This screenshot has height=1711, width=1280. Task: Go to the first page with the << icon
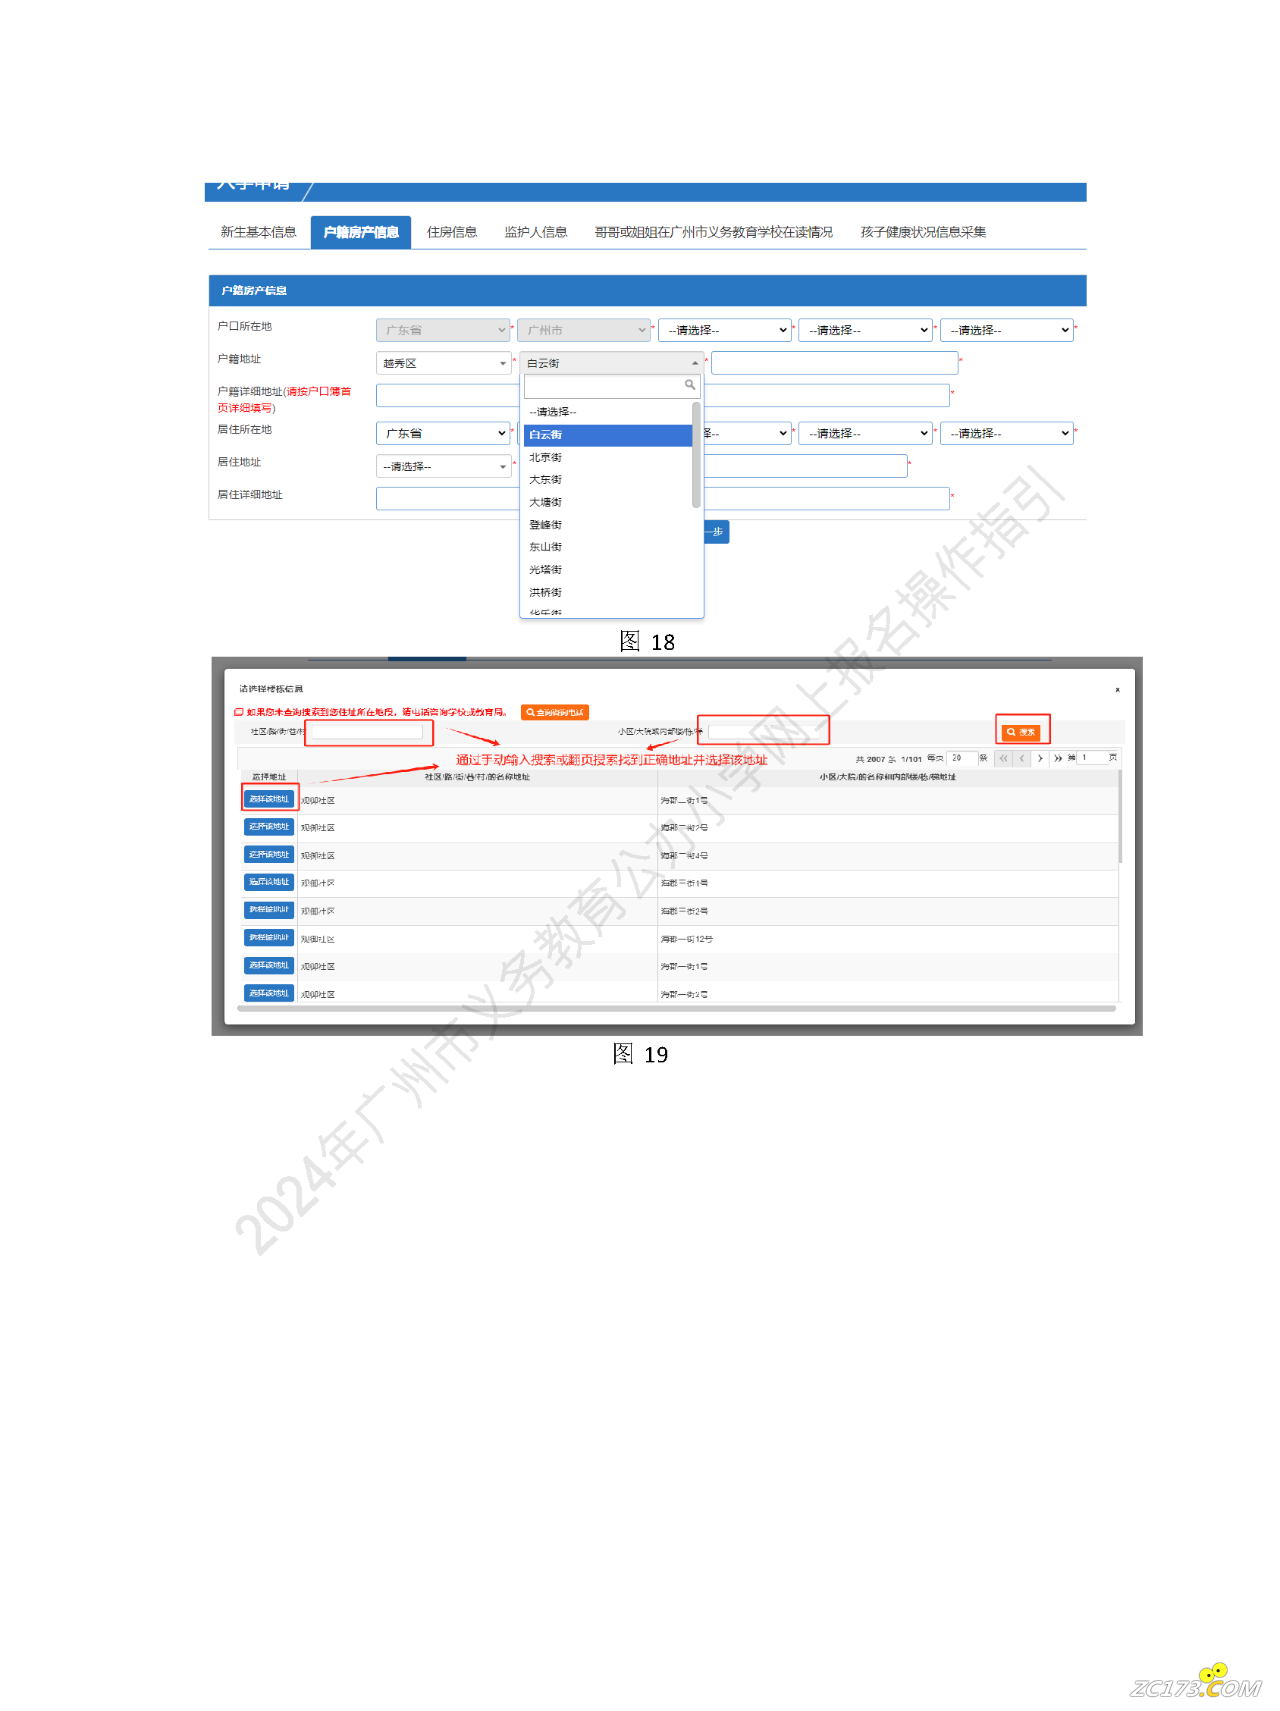pos(1003,759)
